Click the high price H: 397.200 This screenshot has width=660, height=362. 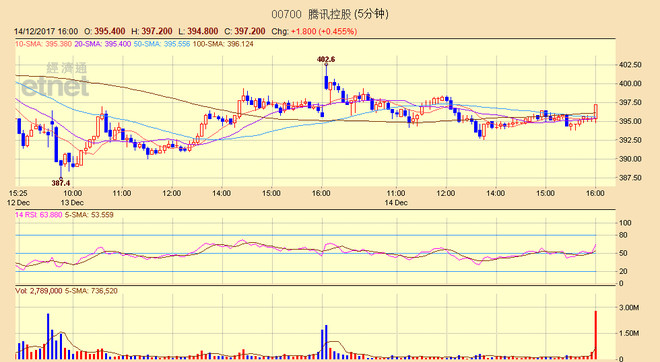click(152, 32)
